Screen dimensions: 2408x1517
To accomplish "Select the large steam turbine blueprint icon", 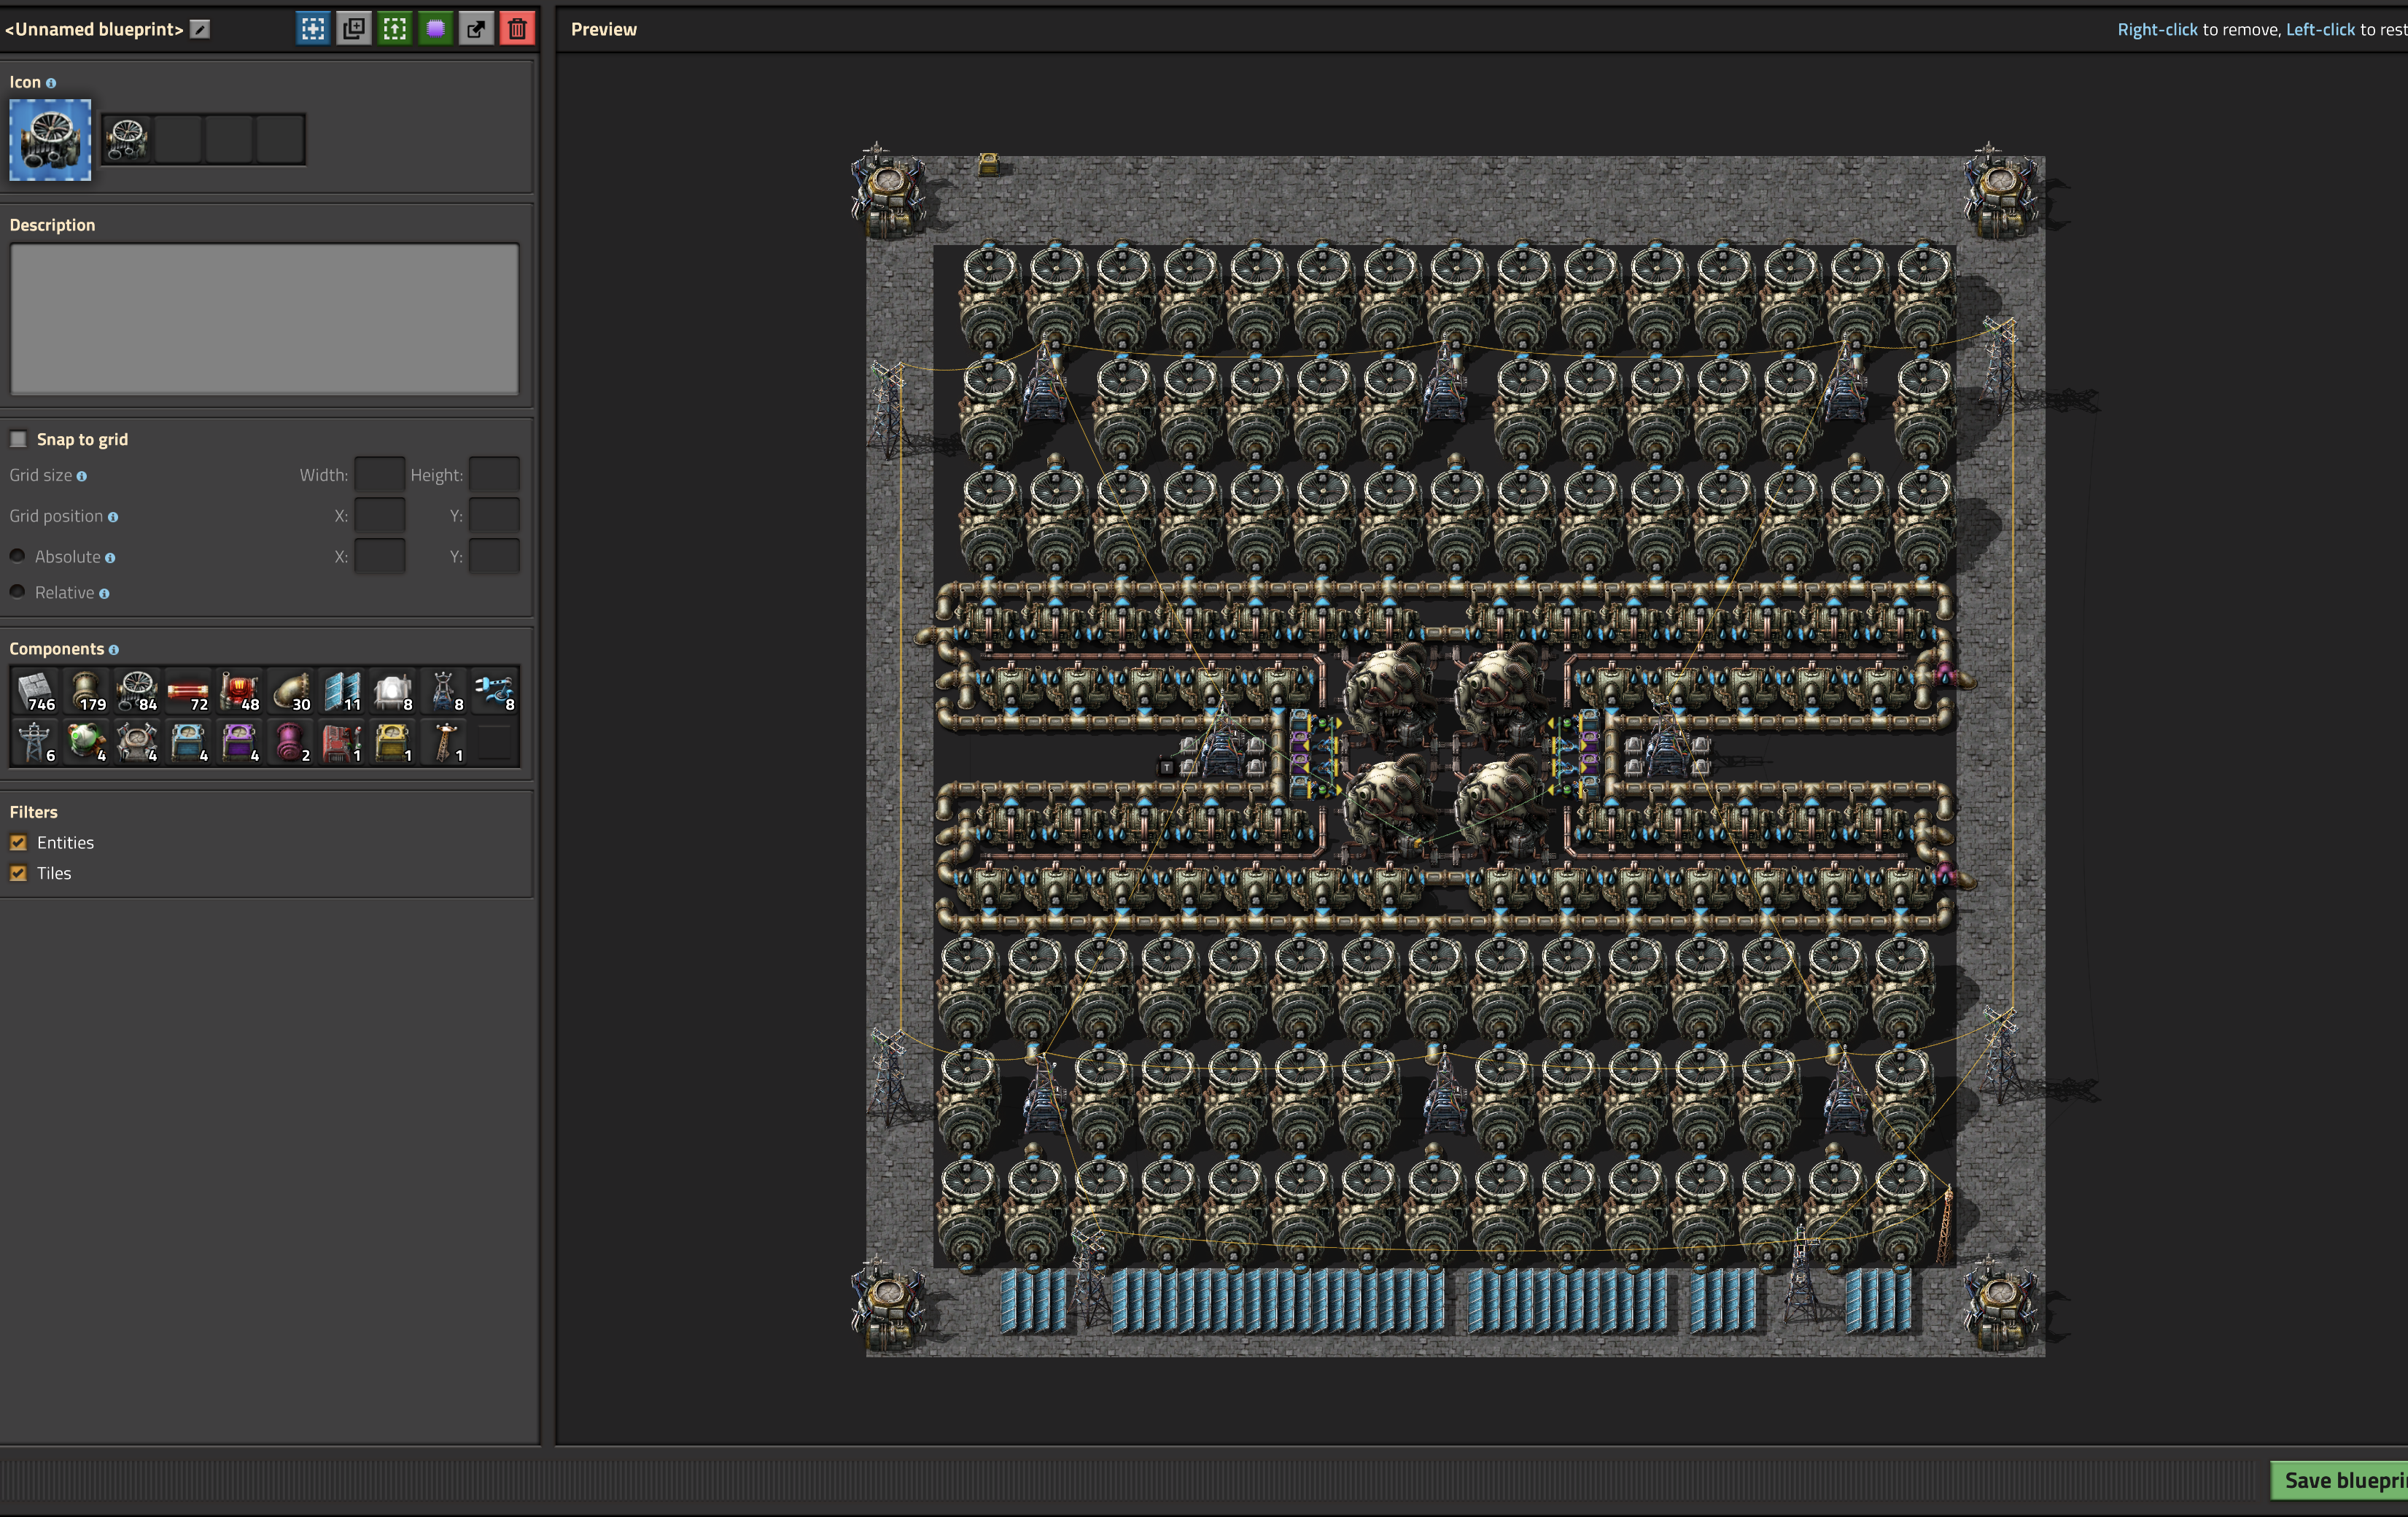I will coord(50,139).
